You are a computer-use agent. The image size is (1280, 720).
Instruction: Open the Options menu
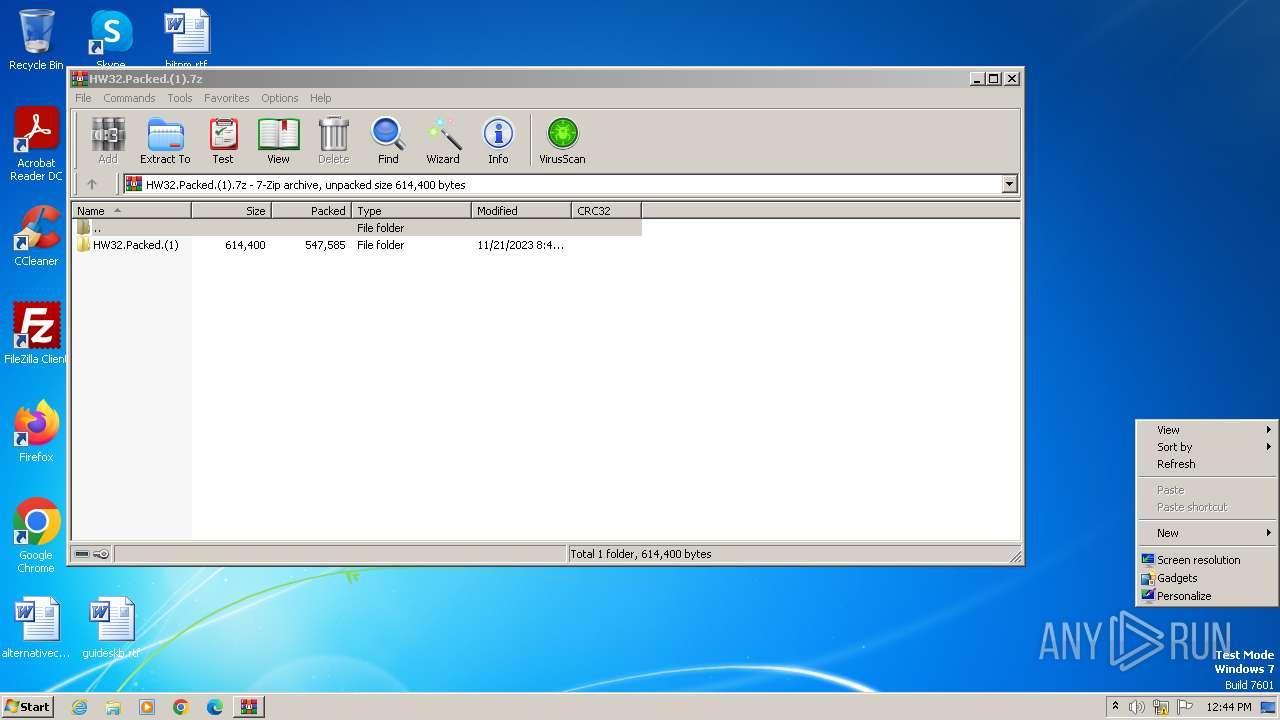280,98
